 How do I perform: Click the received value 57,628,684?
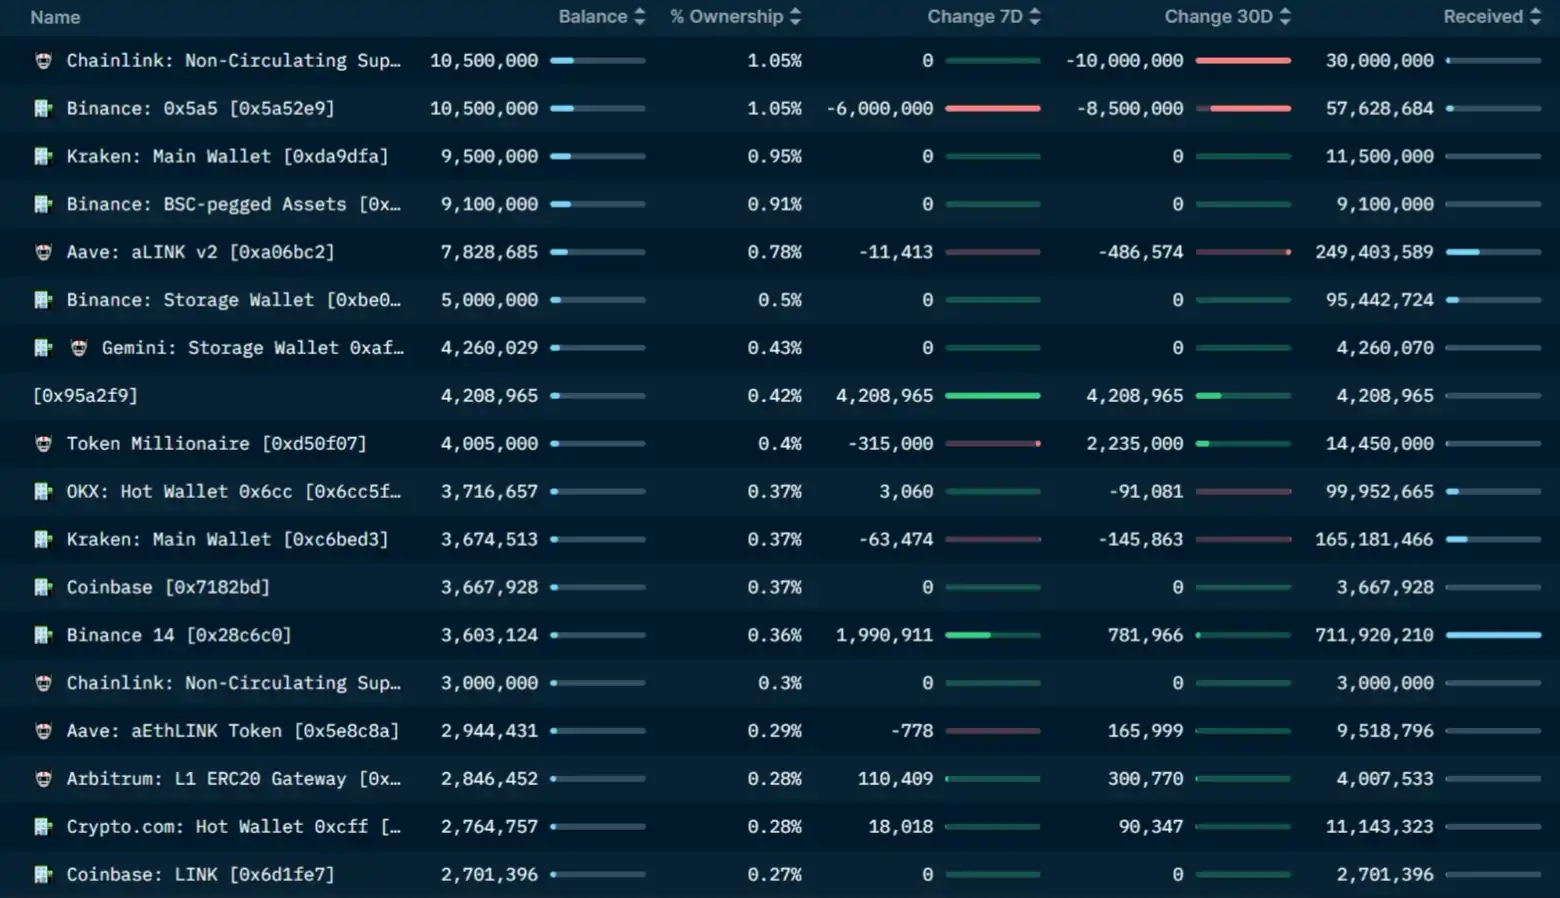click(1380, 108)
